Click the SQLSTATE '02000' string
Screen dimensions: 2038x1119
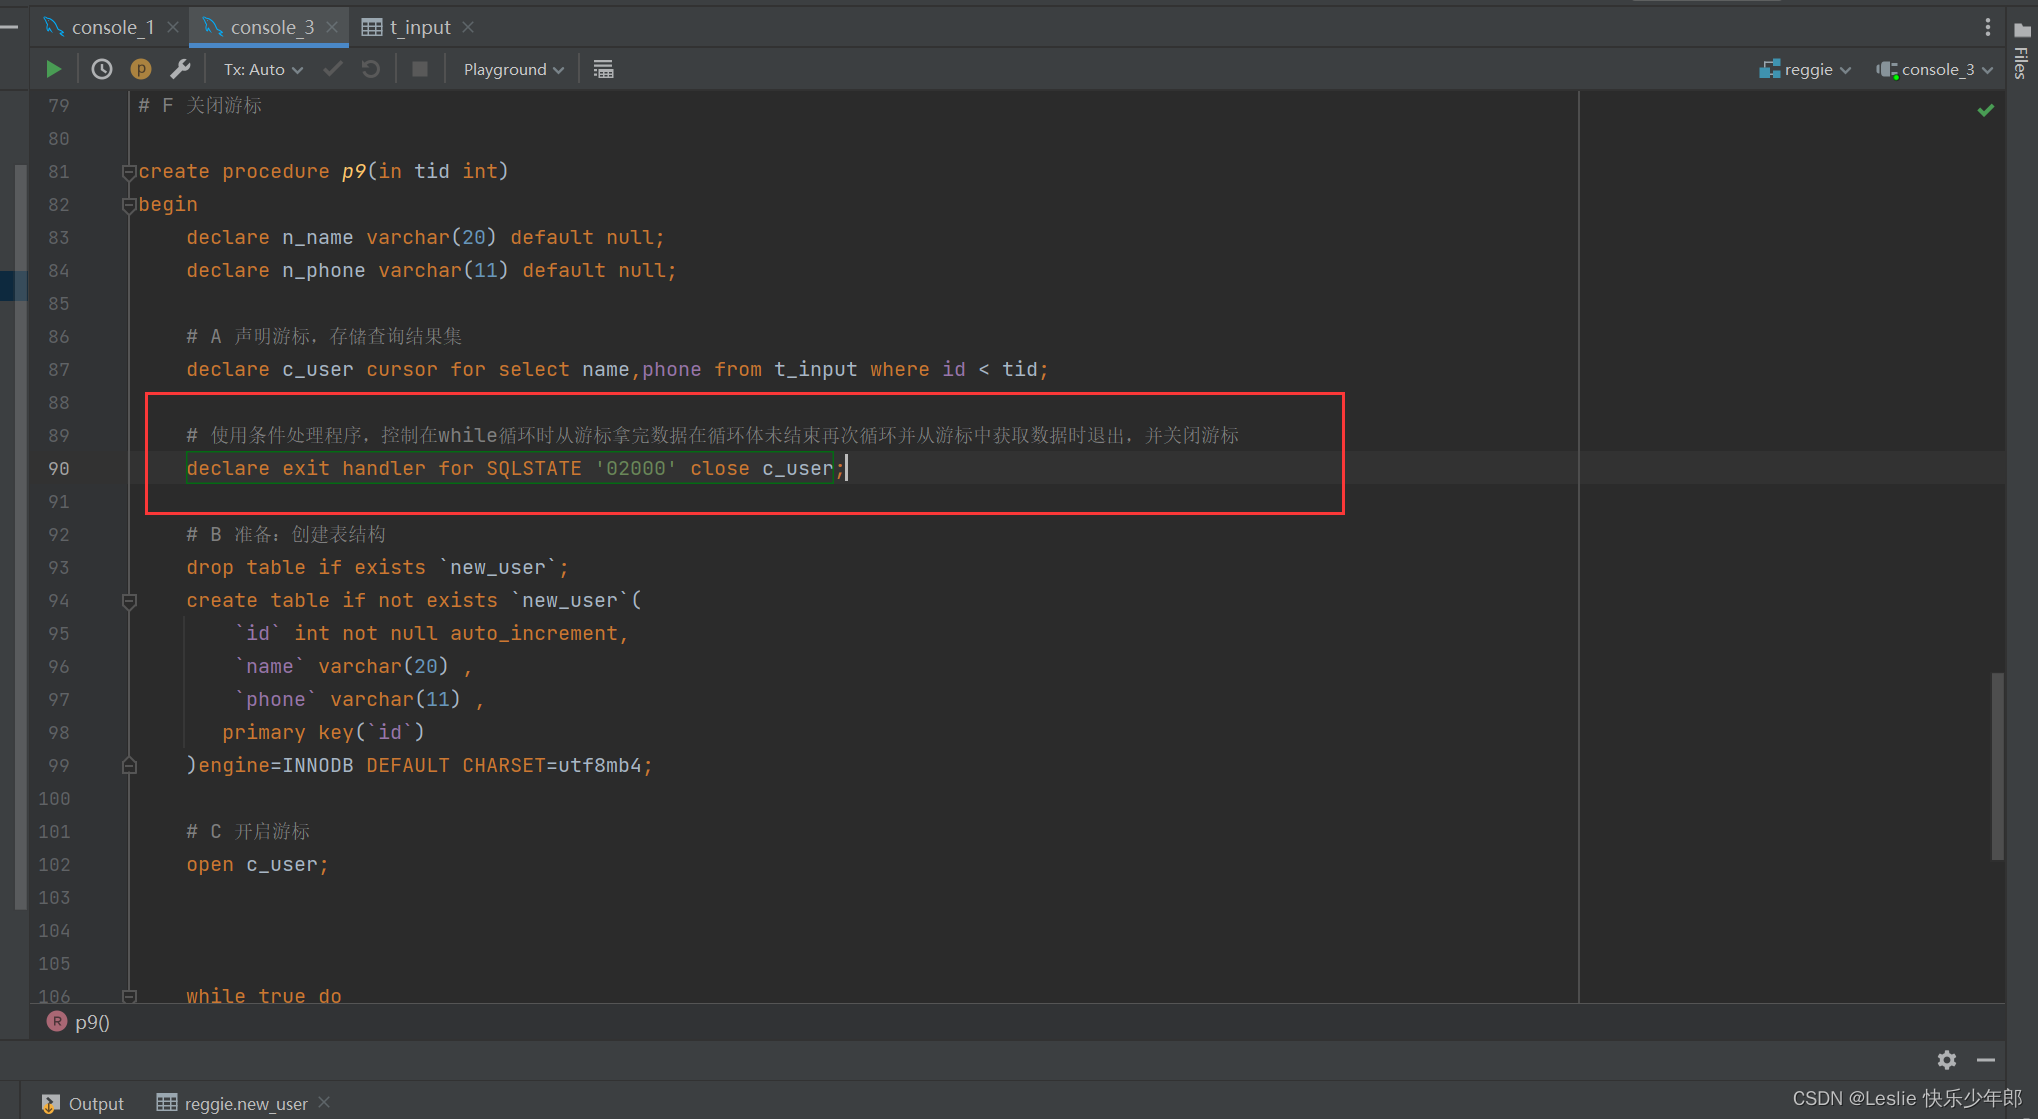click(x=581, y=469)
